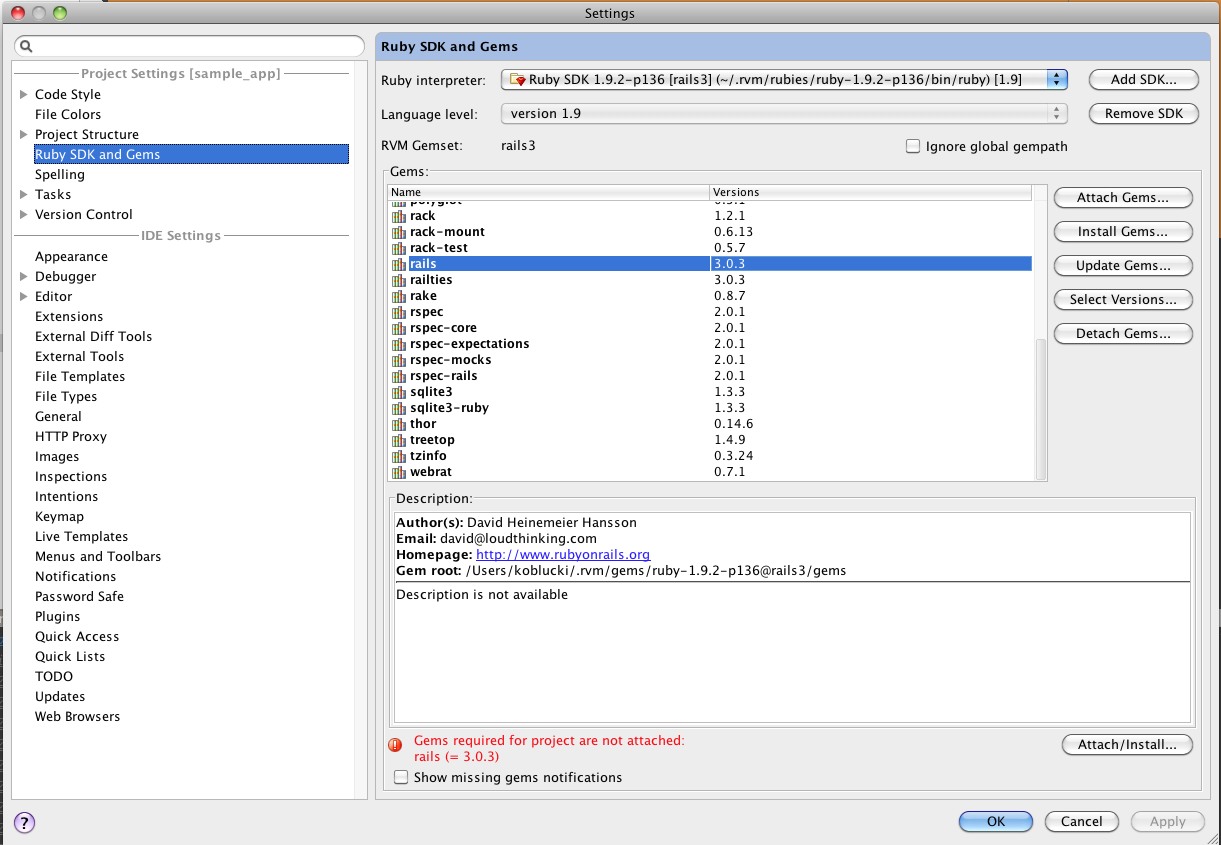Click version 0.8.7 of the rake gem
1221x845 pixels.
pyautogui.click(x=729, y=296)
